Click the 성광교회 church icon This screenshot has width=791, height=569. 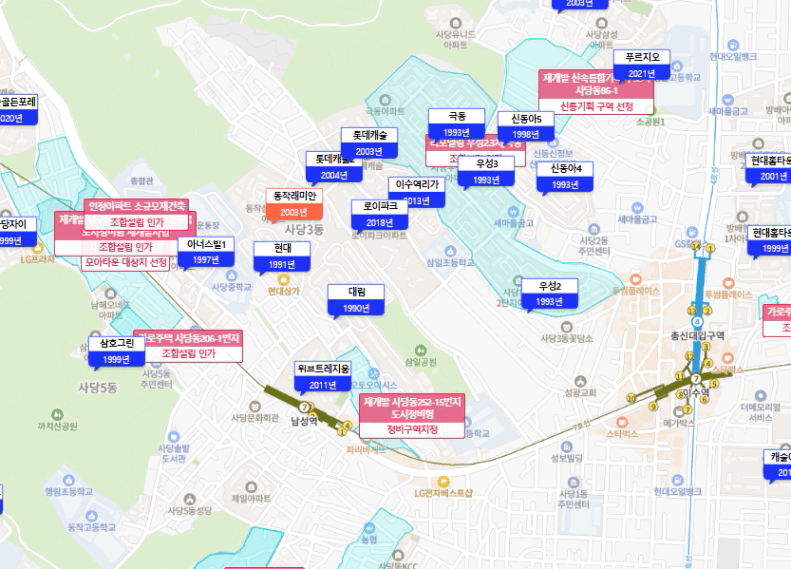point(581,381)
